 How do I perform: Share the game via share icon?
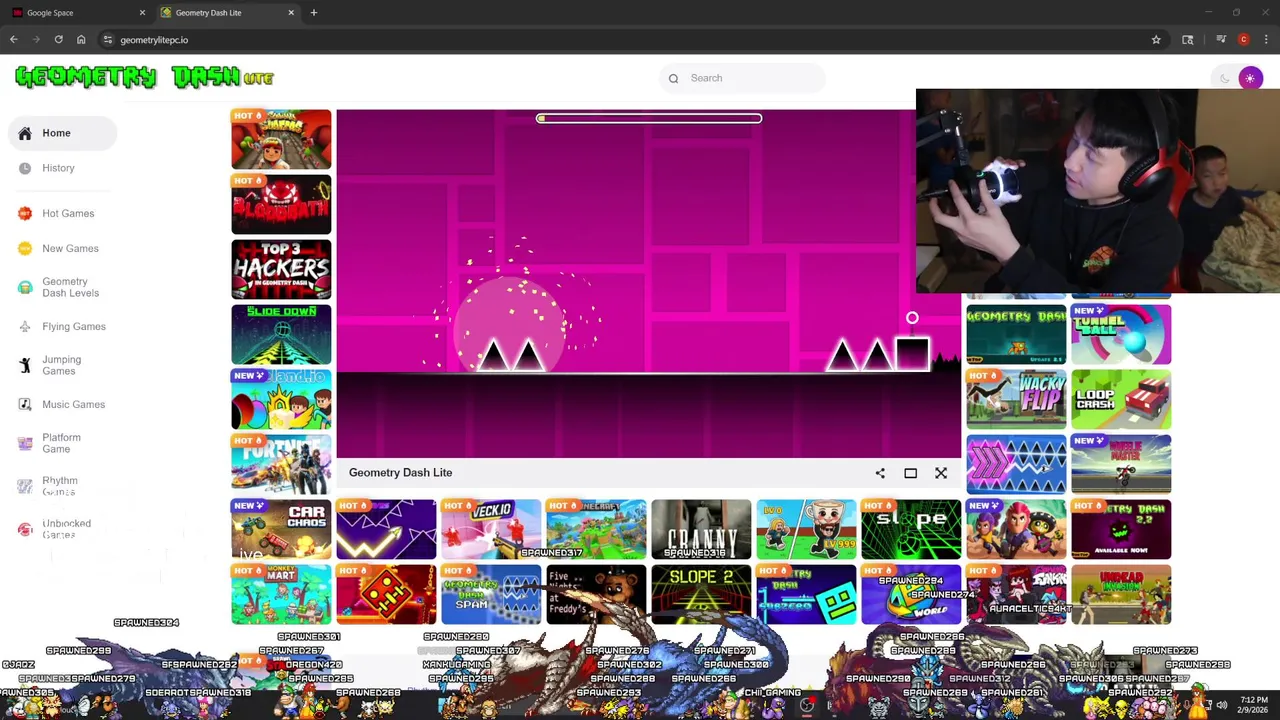(x=880, y=473)
